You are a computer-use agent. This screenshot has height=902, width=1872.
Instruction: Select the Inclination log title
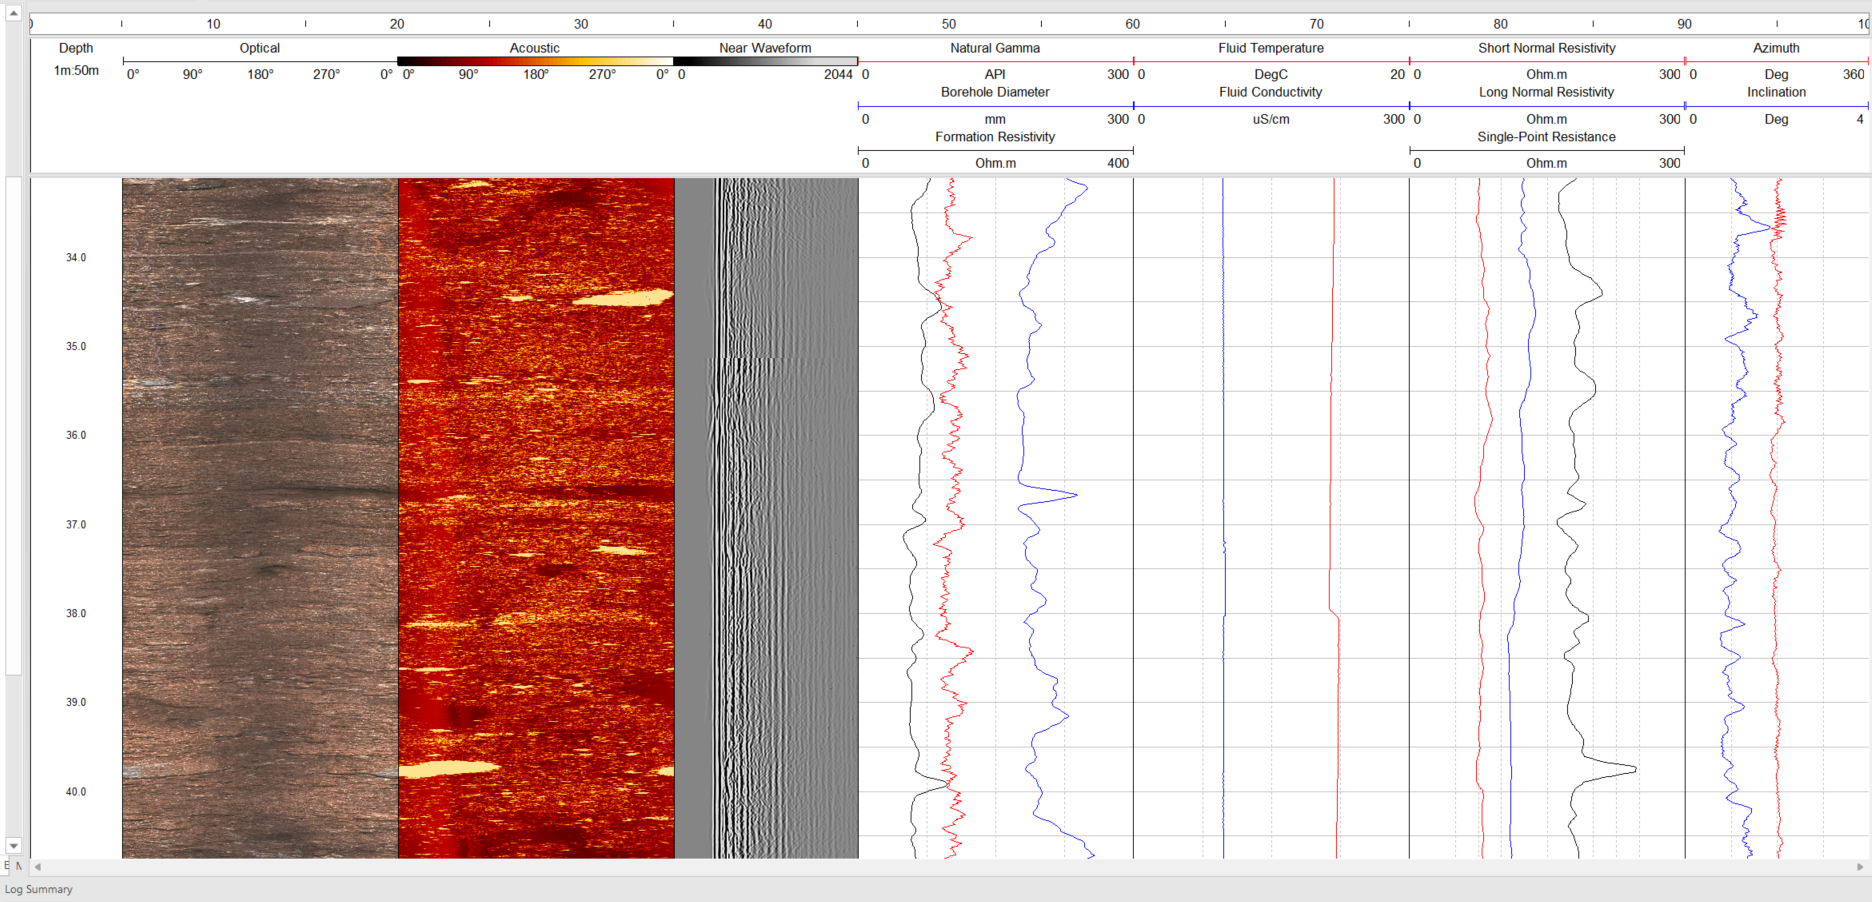pyautogui.click(x=1777, y=92)
